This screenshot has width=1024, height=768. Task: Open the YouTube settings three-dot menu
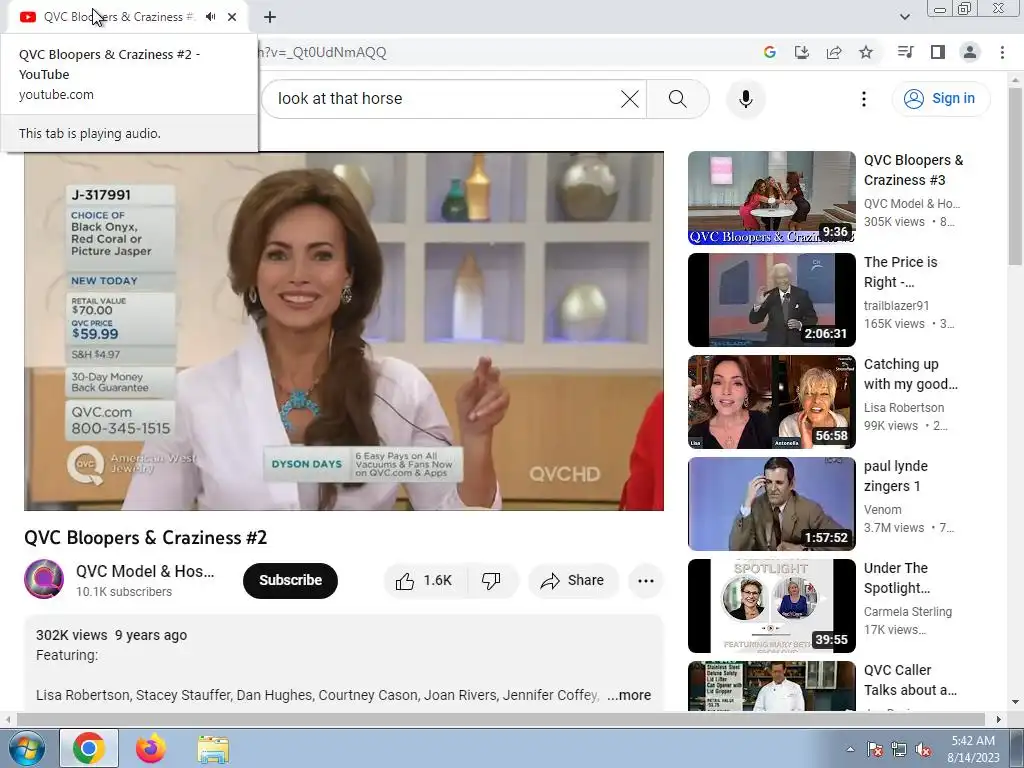863,99
